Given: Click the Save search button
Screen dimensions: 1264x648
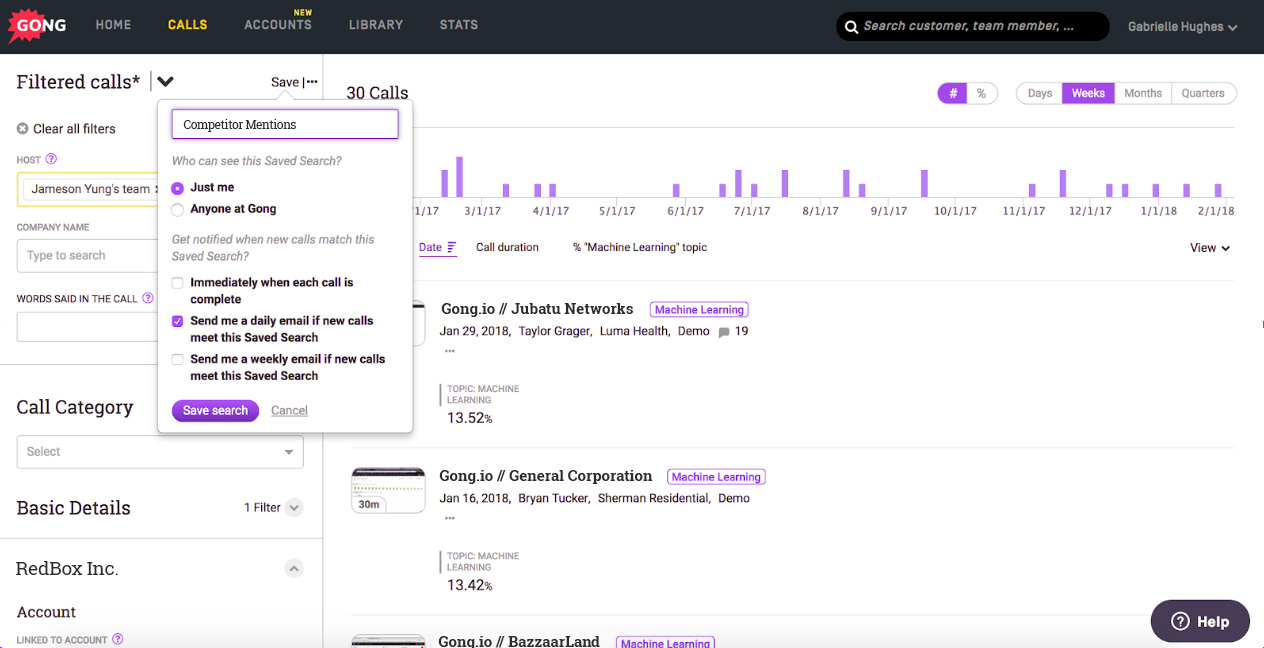Looking at the screenshot, I should click(214, 410).
